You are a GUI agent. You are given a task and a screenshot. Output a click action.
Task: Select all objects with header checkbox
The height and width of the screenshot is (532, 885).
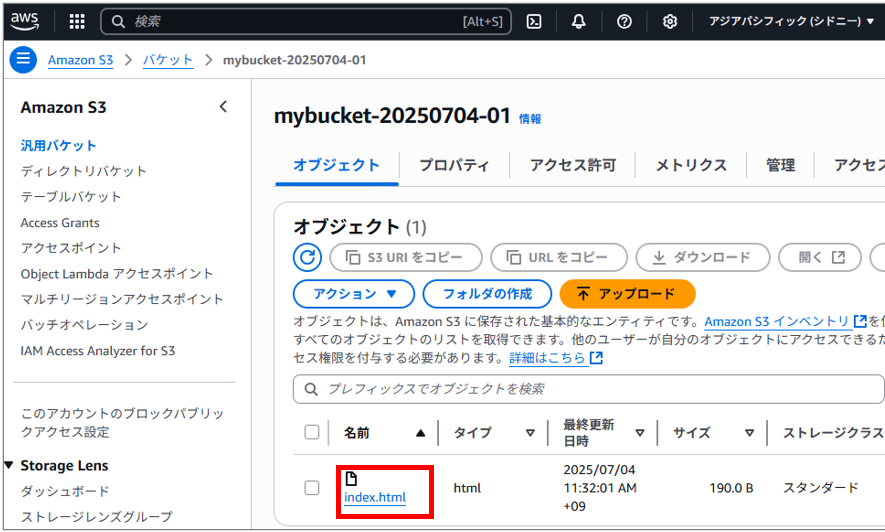click(312, 432)
